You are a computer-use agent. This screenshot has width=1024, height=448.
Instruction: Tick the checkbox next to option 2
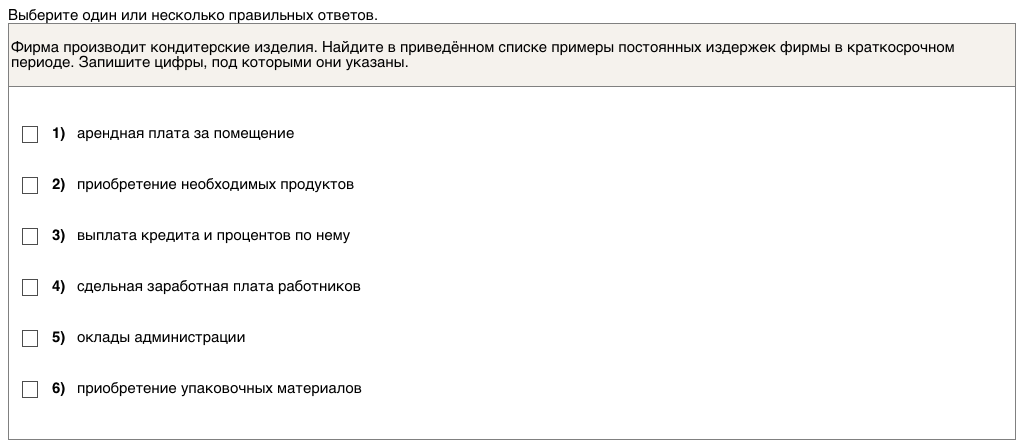[x=30, y=185]
